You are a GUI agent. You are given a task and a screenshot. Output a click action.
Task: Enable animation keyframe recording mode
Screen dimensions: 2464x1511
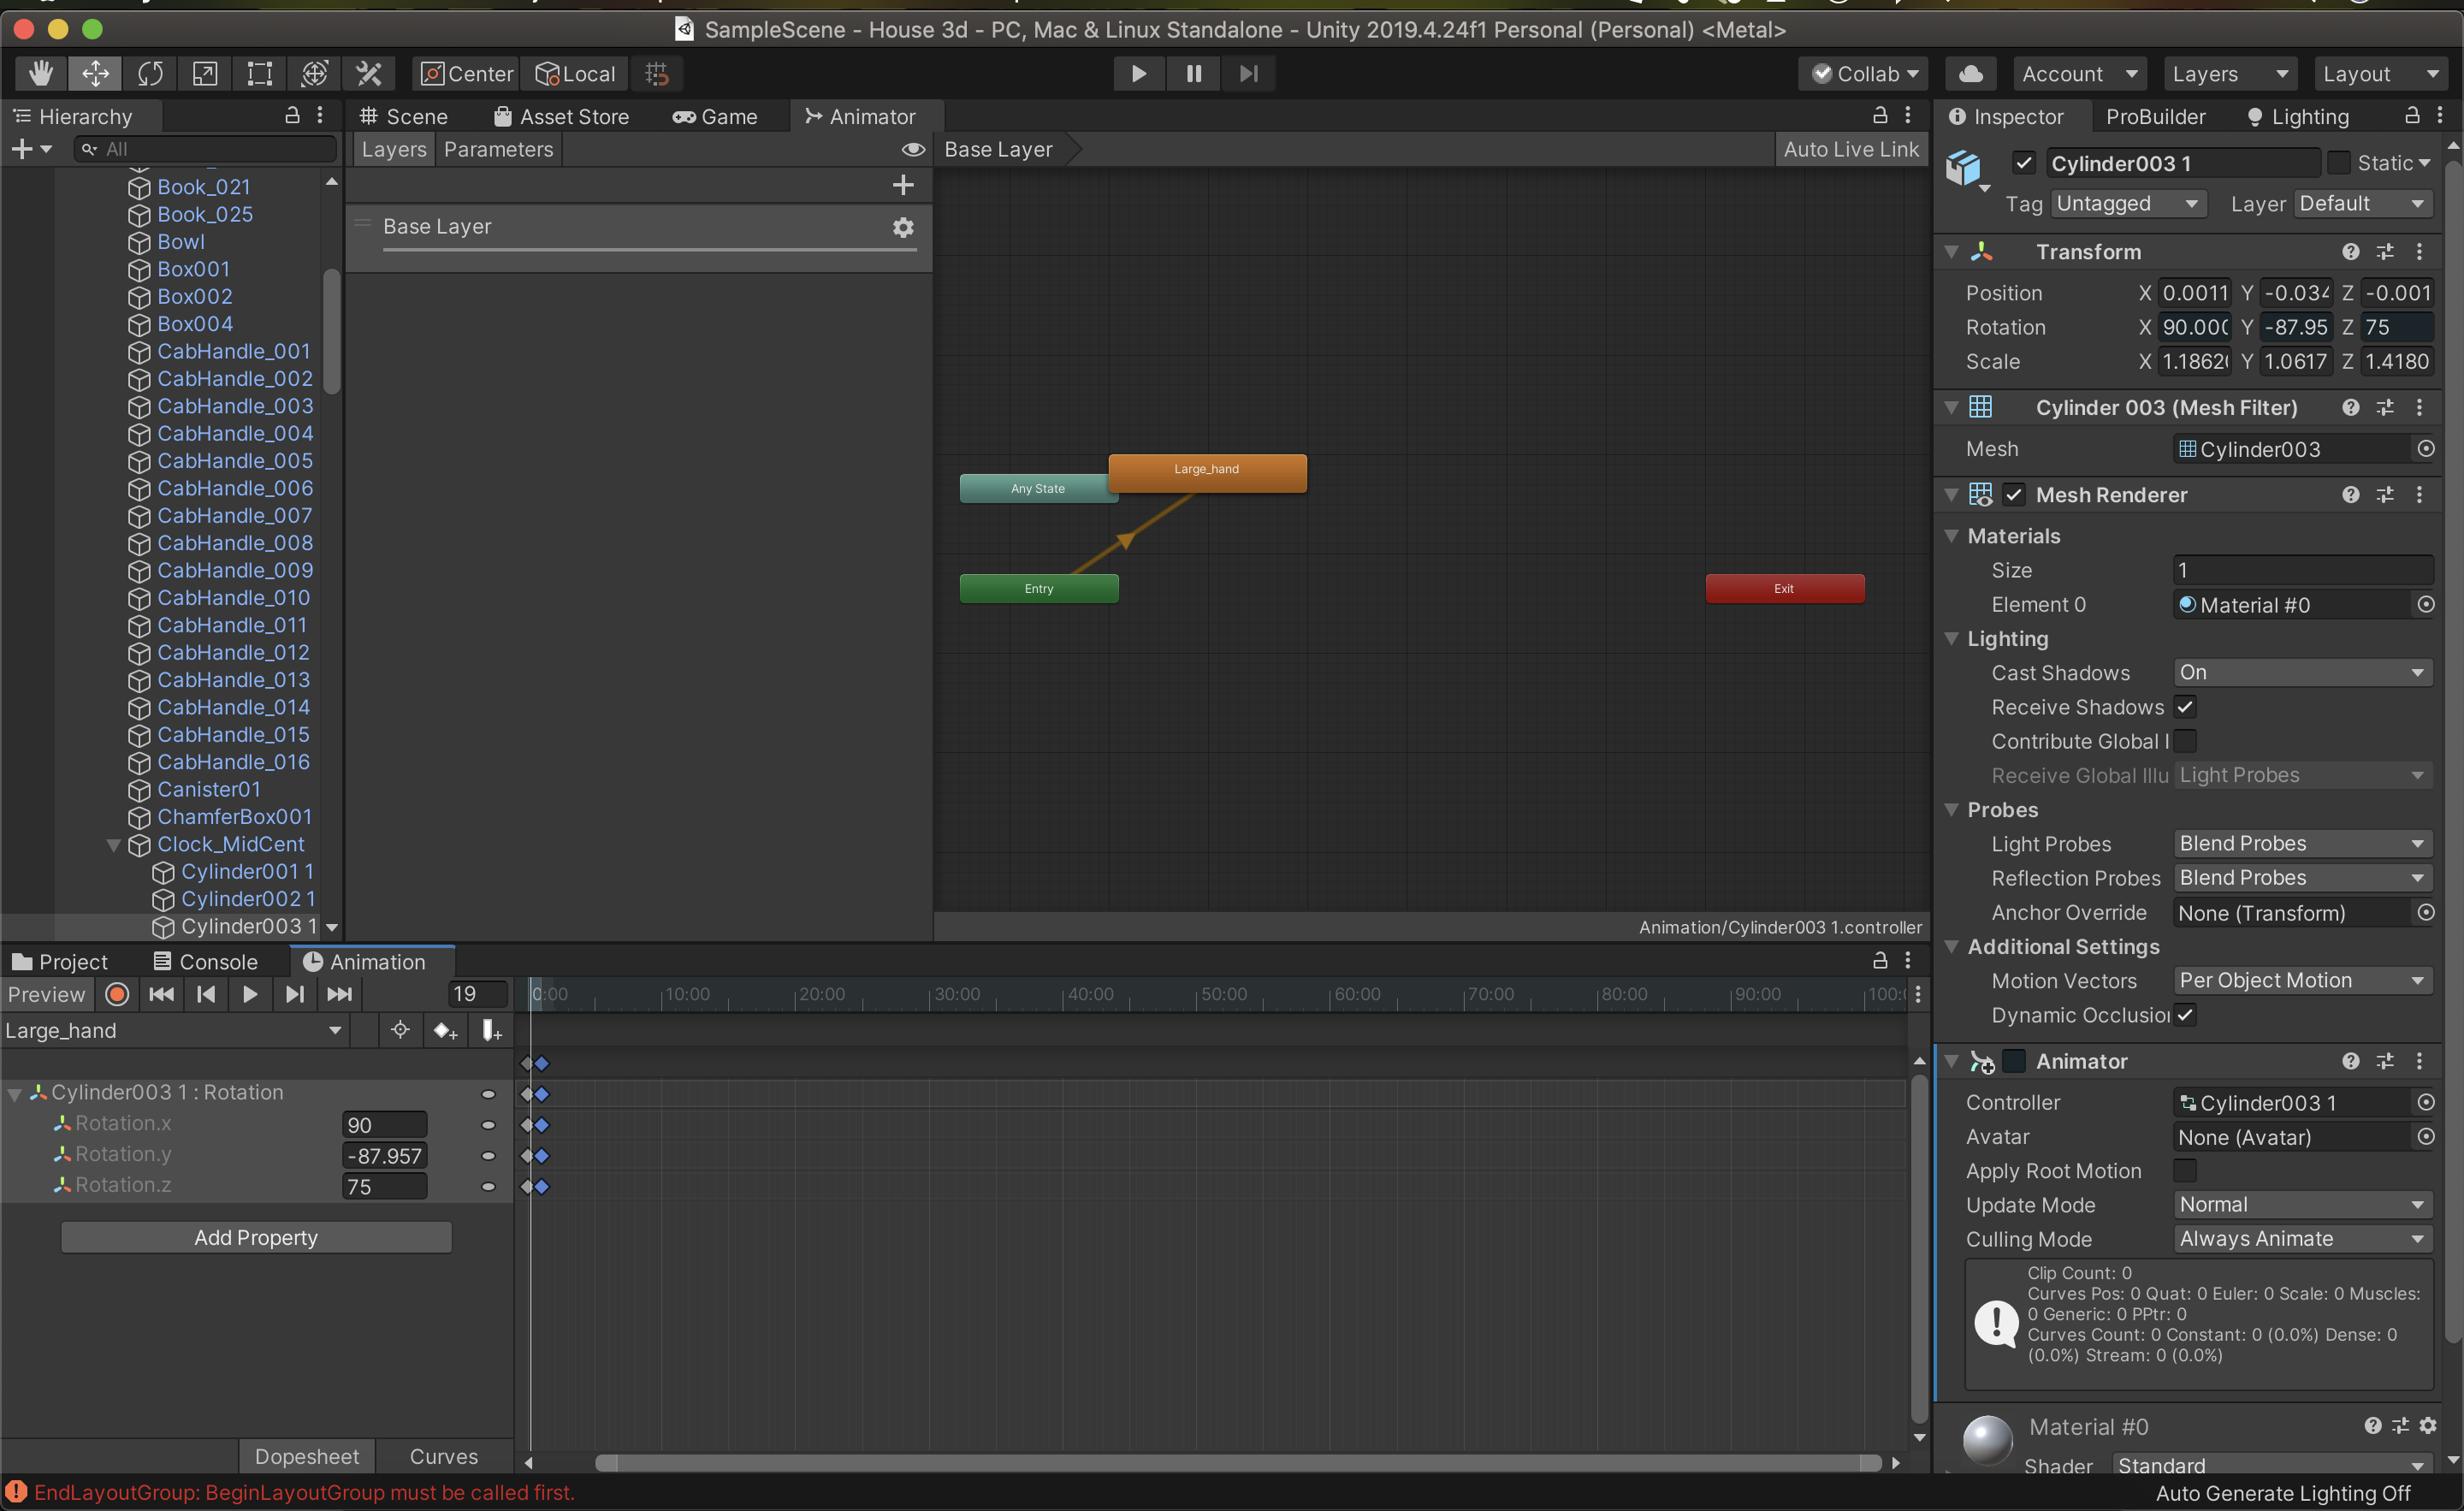click(117, 994)
